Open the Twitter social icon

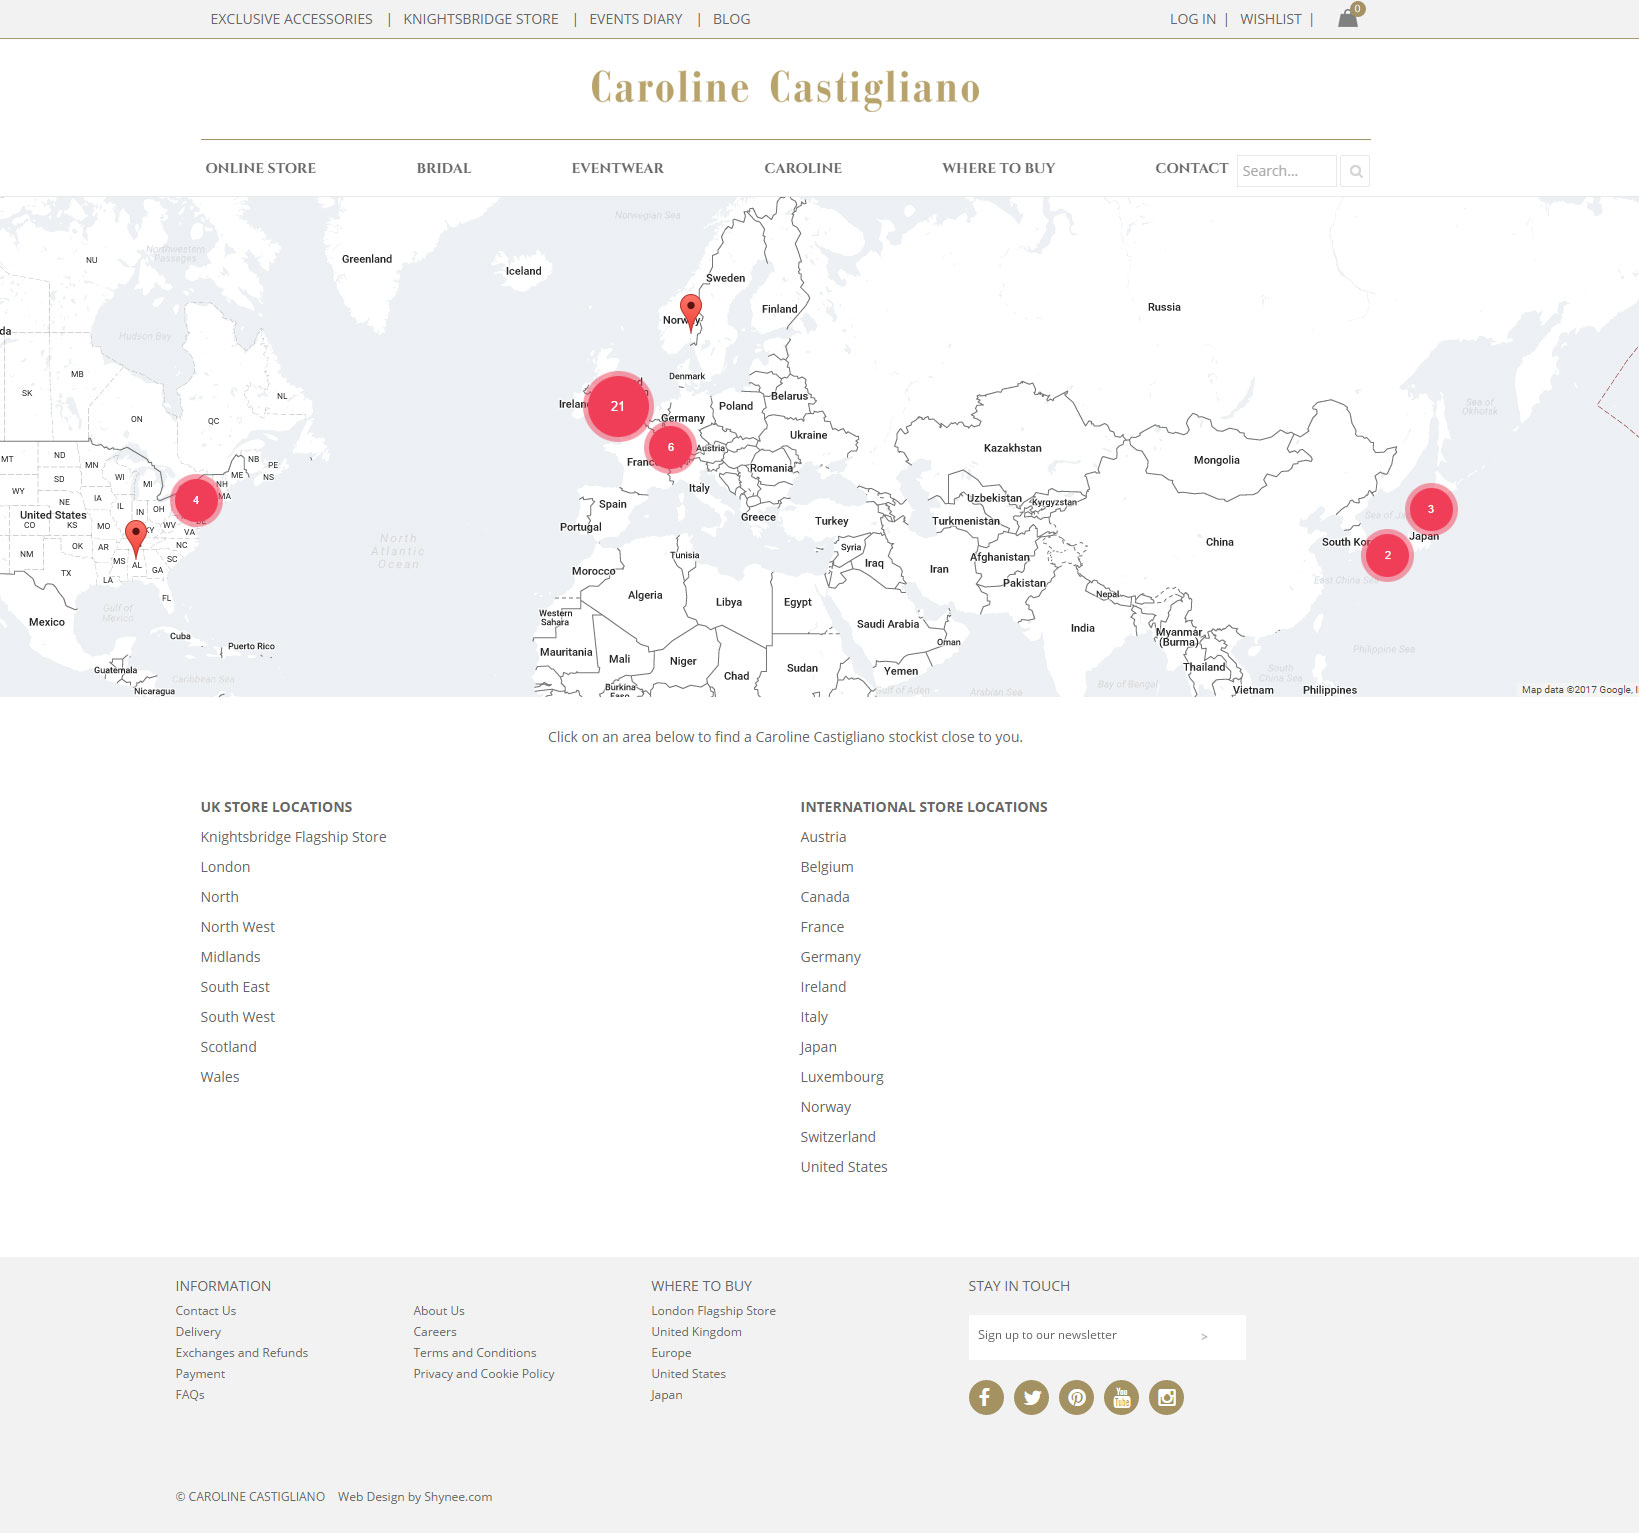(x=1031, y=1397)
